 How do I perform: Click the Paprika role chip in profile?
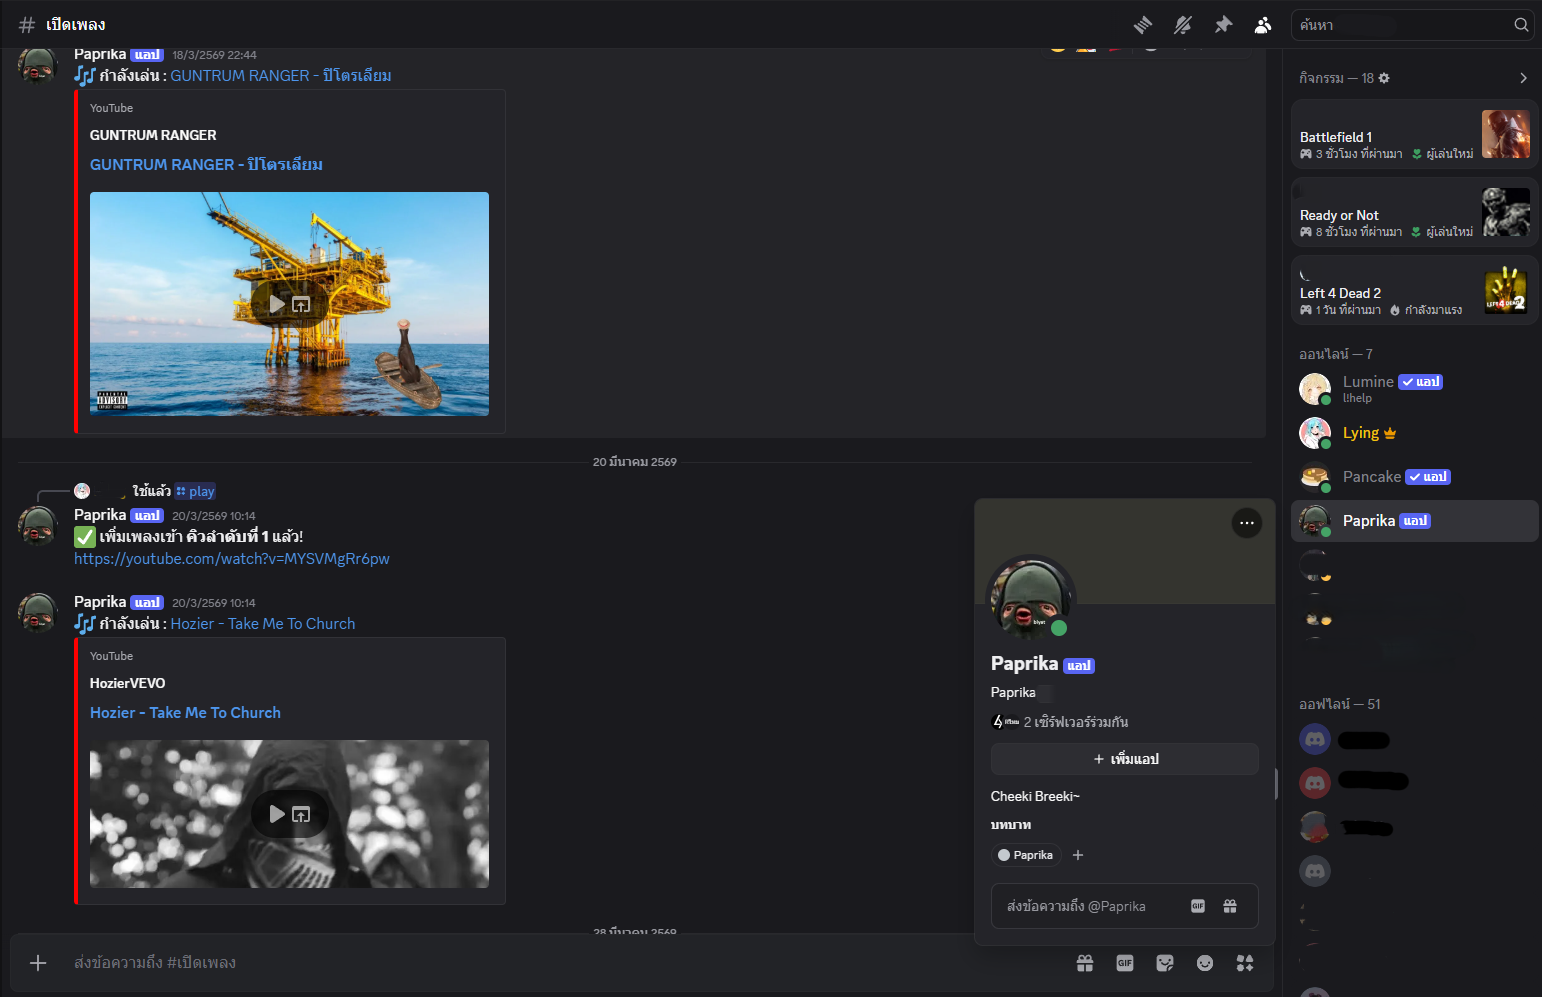pos(1025,855)
